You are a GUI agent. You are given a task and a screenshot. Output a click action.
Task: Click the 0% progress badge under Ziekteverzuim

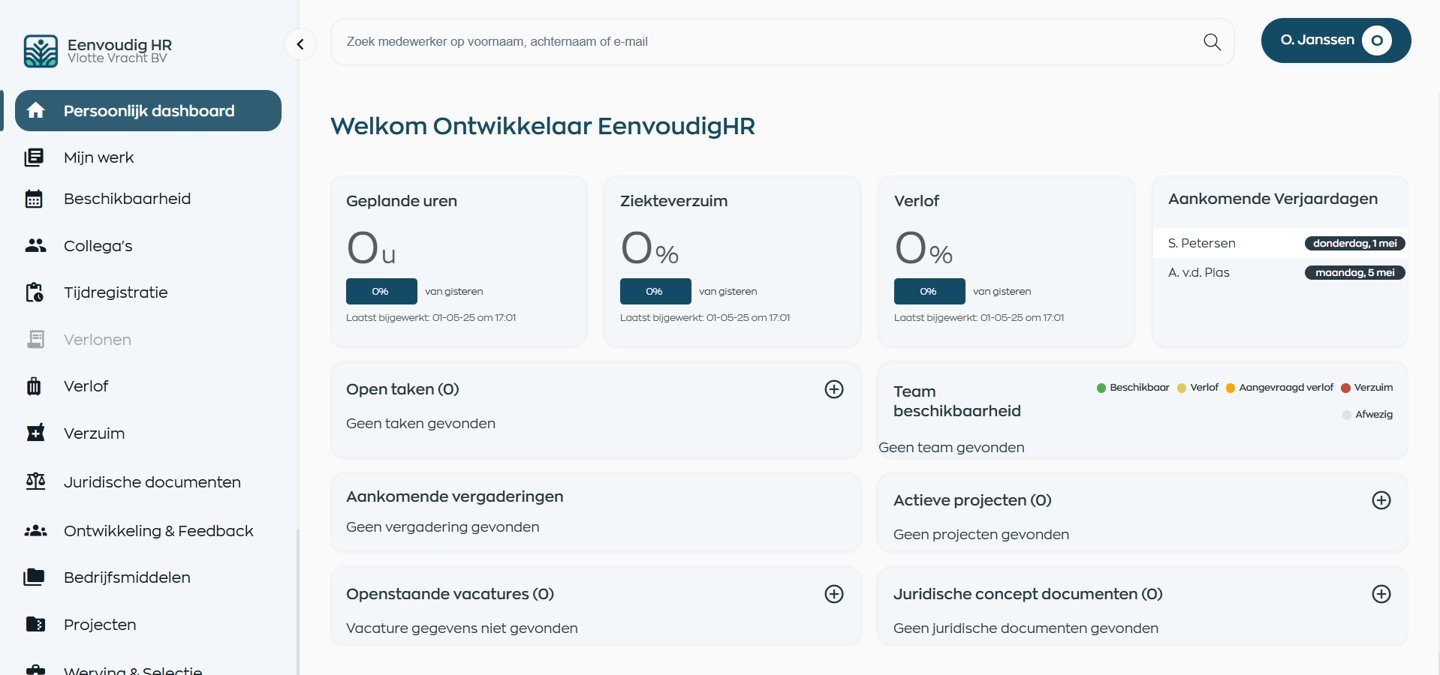click(x=655, y=291)
